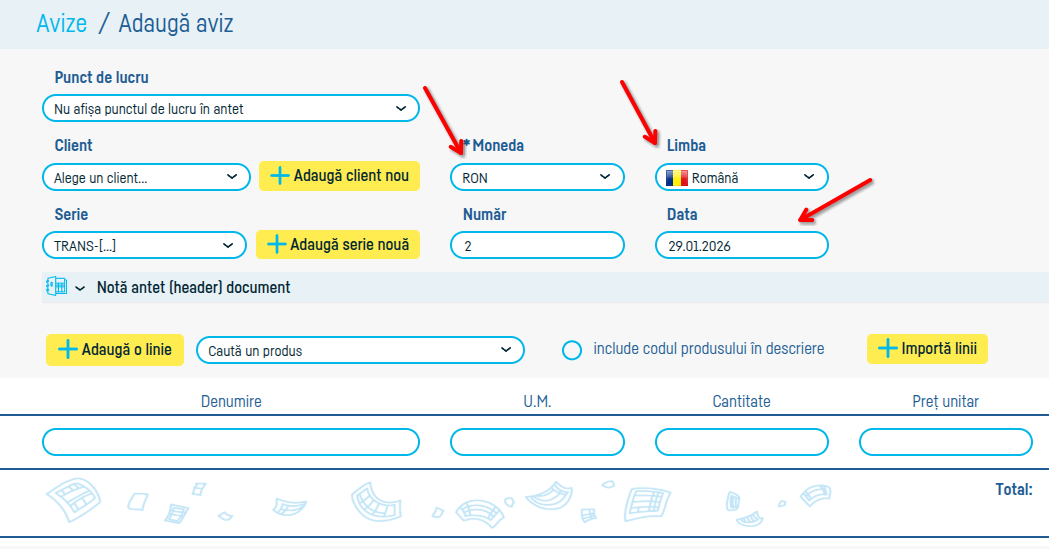Open the Serie dropdown
1049x549 pixels.
coord(144,245)
